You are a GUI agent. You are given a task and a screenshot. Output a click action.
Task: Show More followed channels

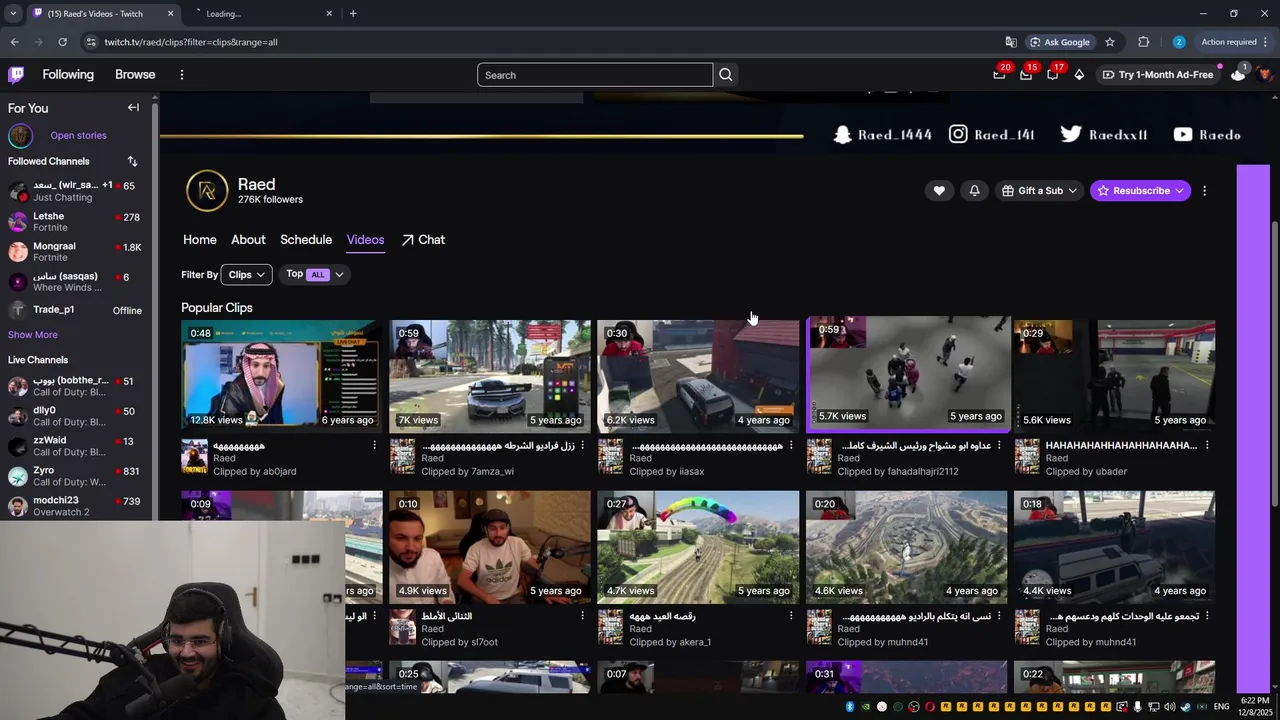click(33, 335)
